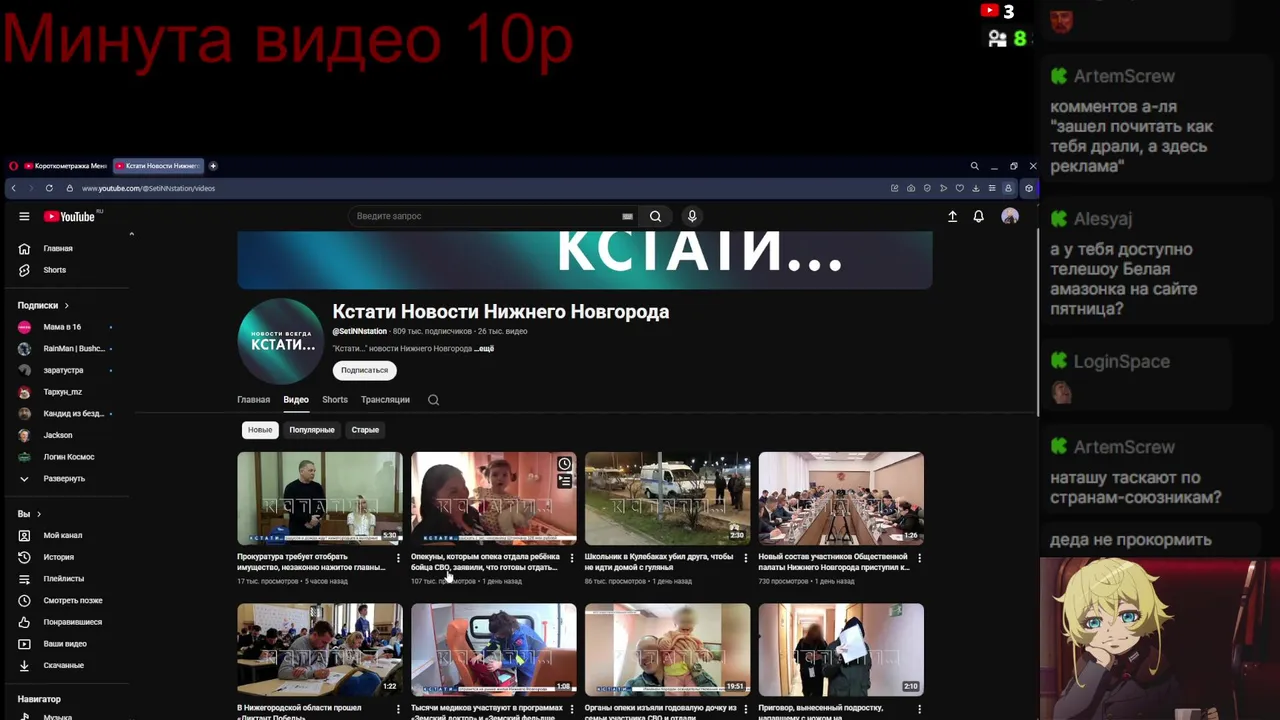This screenshot has height=720, width=1280.
Task: Select the Популярные sort chip
Action: (312, 430)
